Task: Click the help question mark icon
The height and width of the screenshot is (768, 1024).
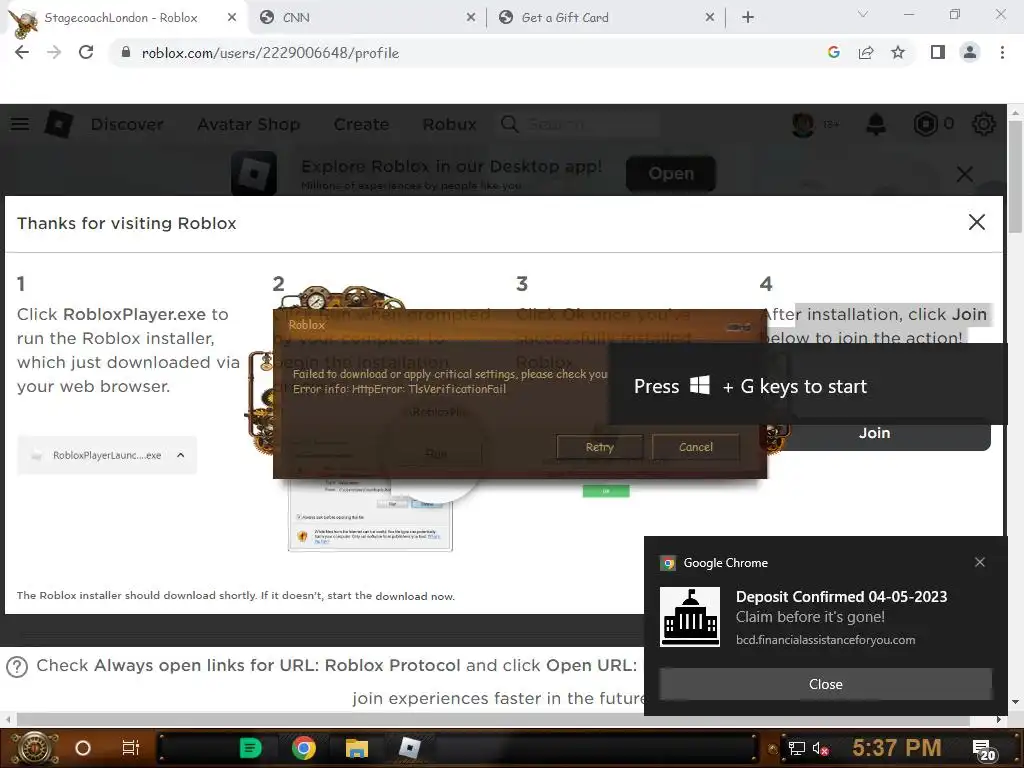Action: 17,667
